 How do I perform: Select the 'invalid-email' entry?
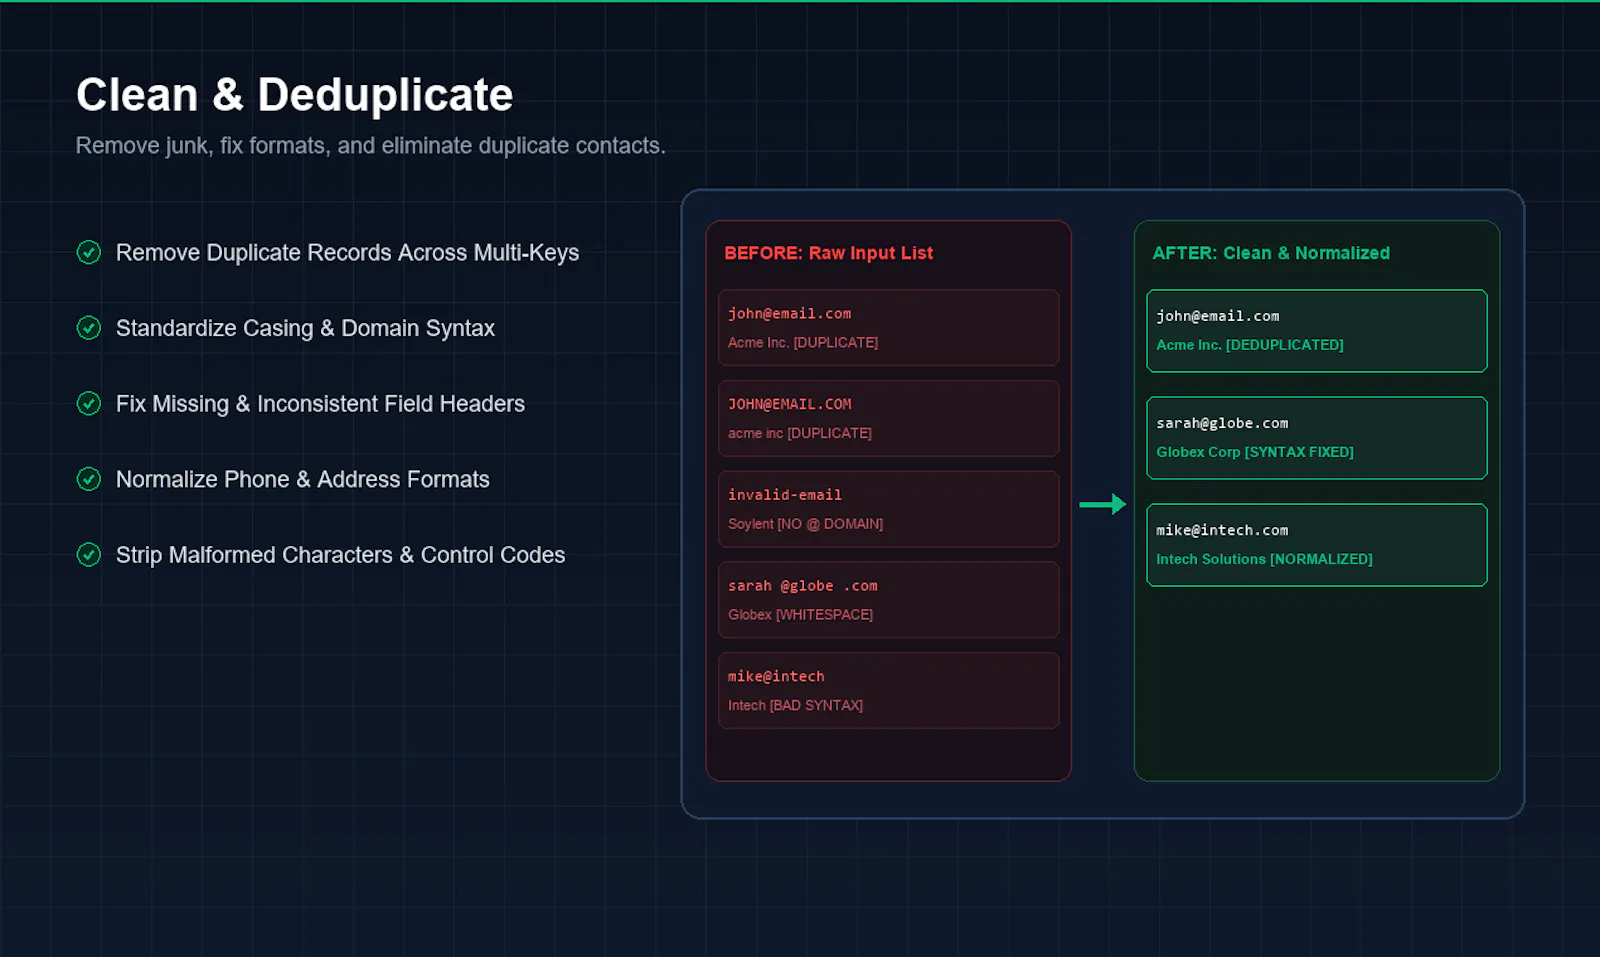[x=785, y=495]
